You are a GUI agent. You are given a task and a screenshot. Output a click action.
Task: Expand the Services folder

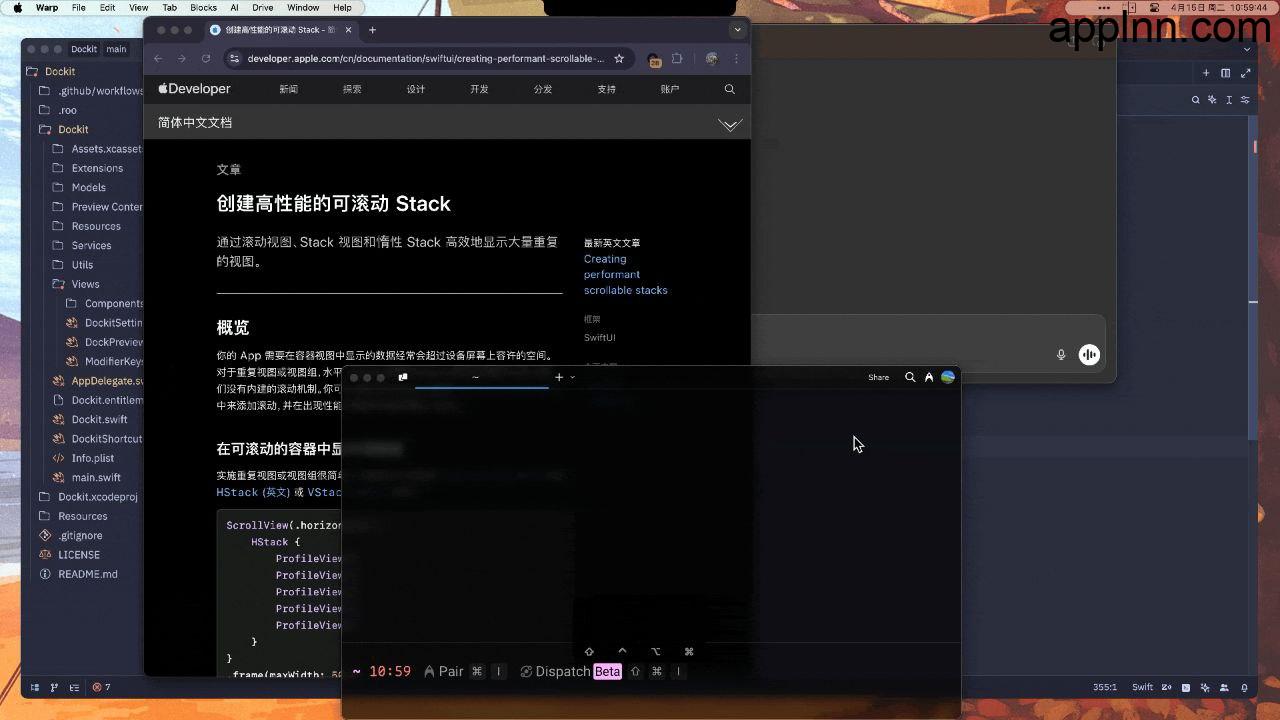(91, 245)
